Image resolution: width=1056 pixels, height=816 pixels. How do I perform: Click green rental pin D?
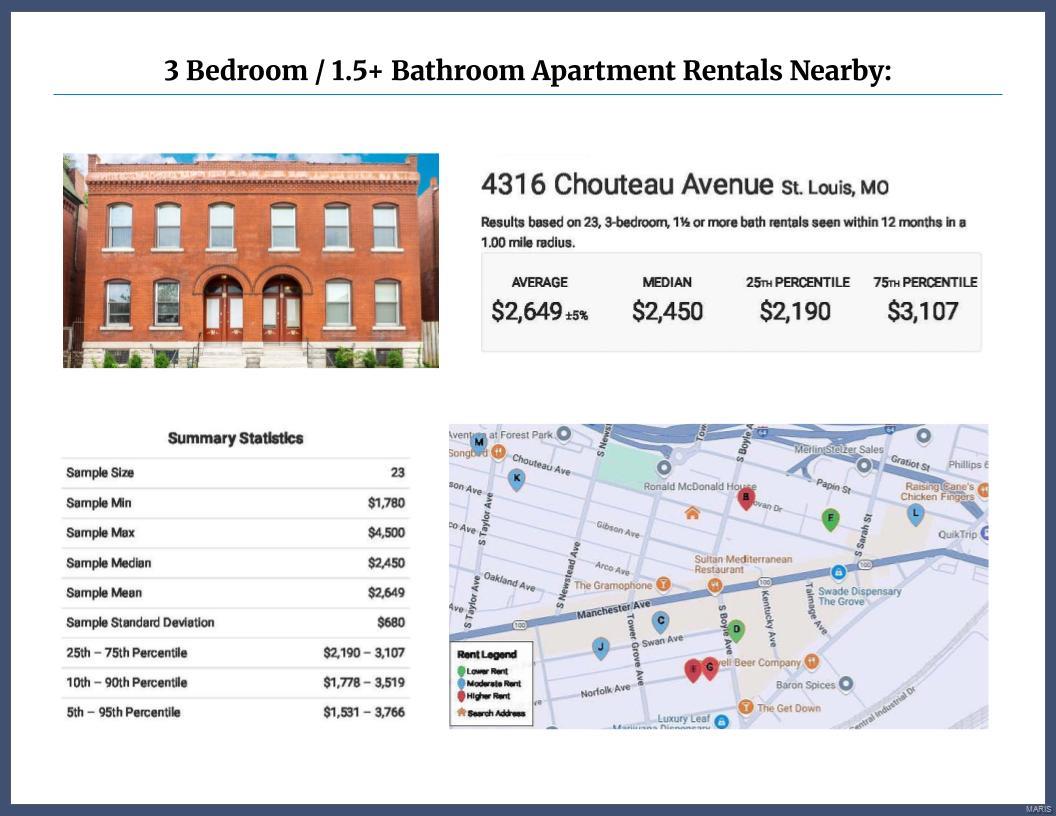coord(737,630)
